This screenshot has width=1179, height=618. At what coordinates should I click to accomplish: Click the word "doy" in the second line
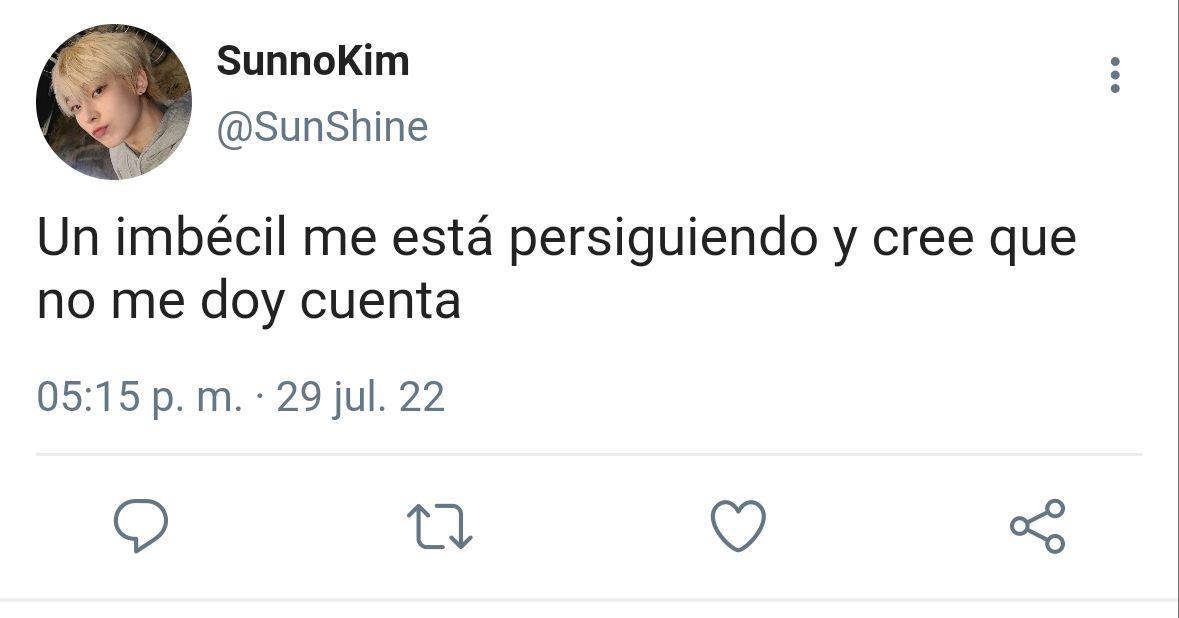click(242, 303)
